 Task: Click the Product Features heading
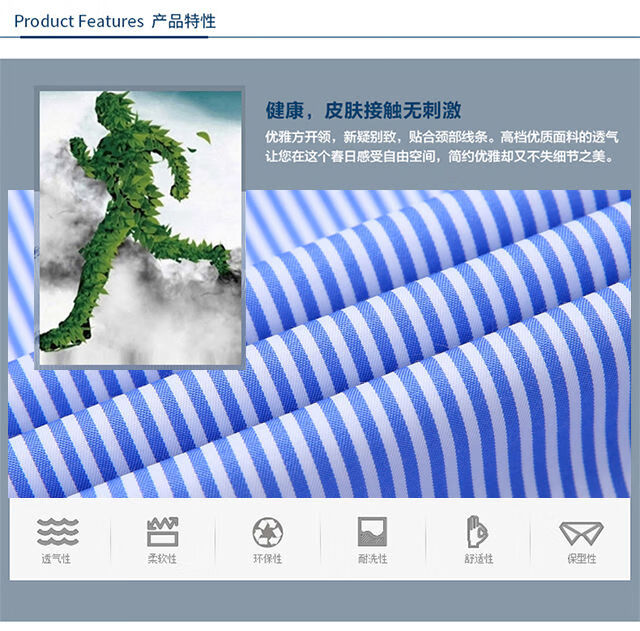pyautogui.click(x=79, y=21)
